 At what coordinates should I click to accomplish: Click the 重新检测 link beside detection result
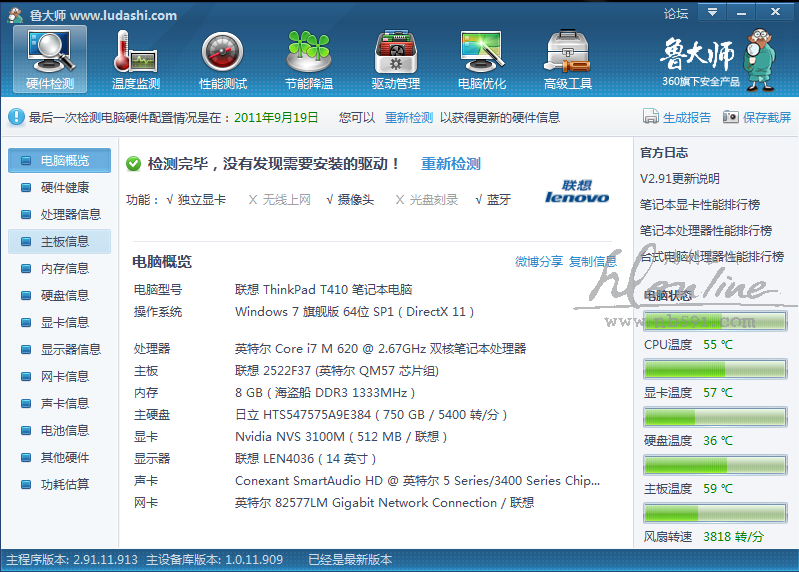click(450, 164)
